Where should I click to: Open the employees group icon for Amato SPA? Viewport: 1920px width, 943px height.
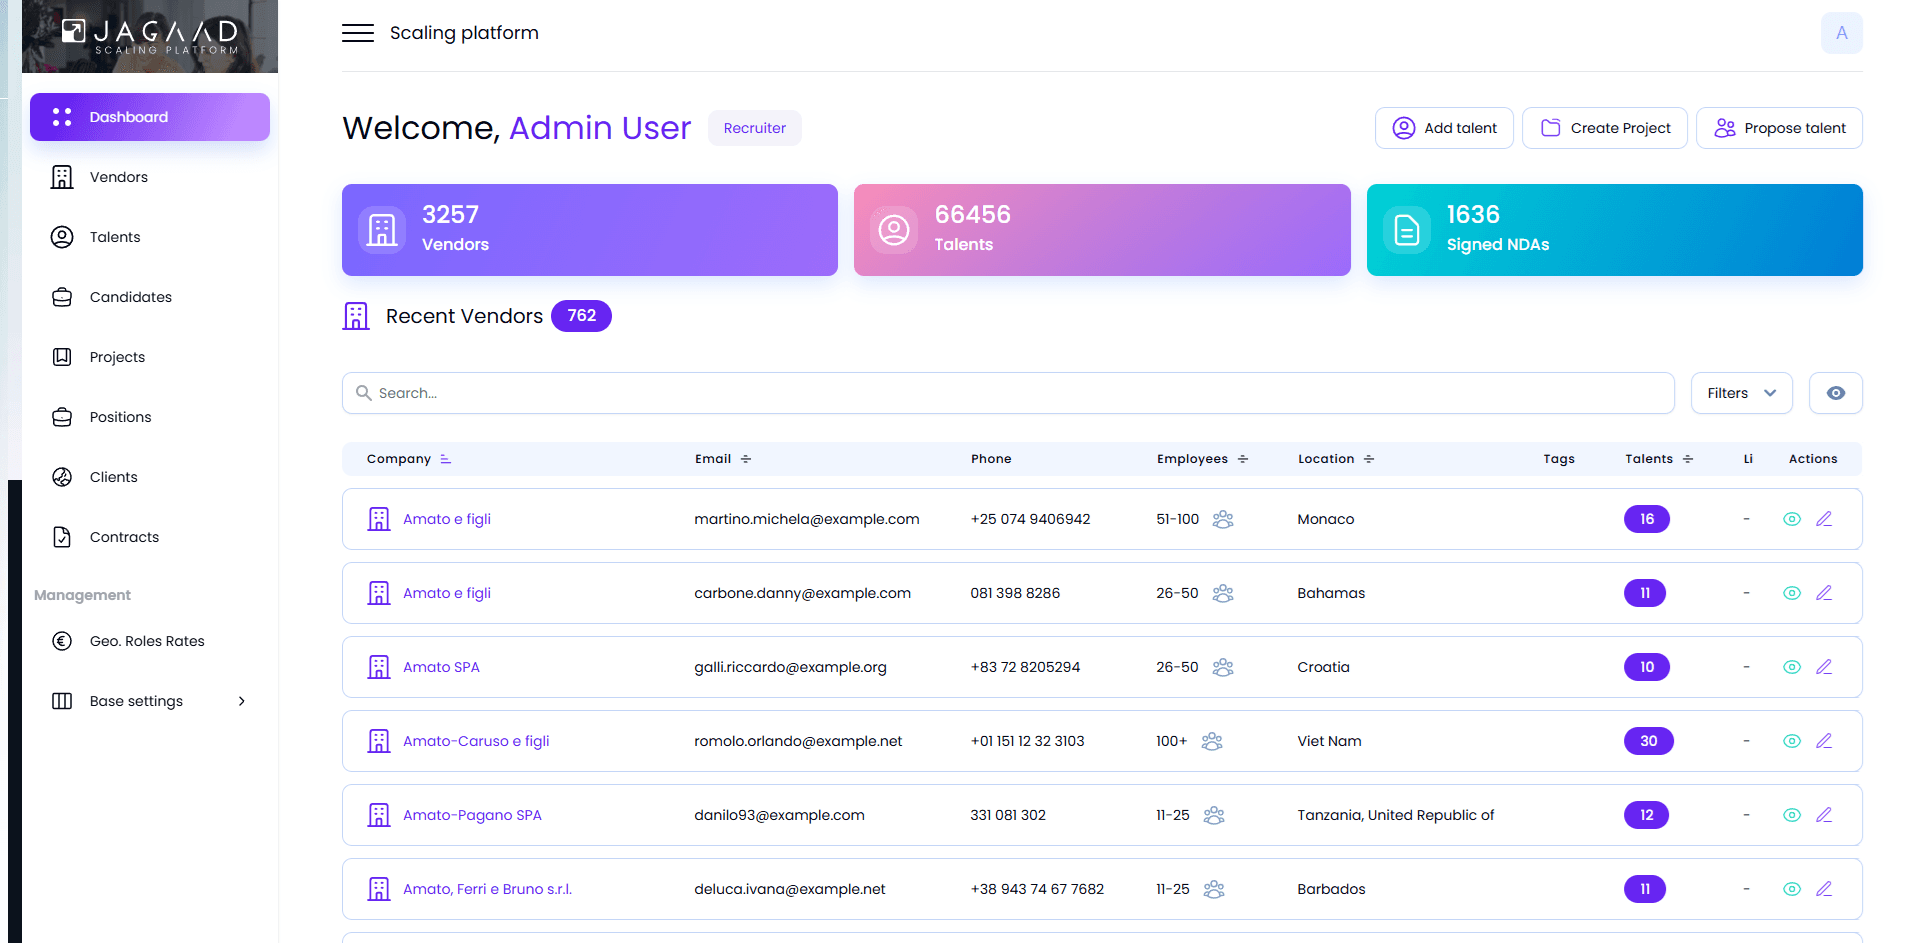1223,667
